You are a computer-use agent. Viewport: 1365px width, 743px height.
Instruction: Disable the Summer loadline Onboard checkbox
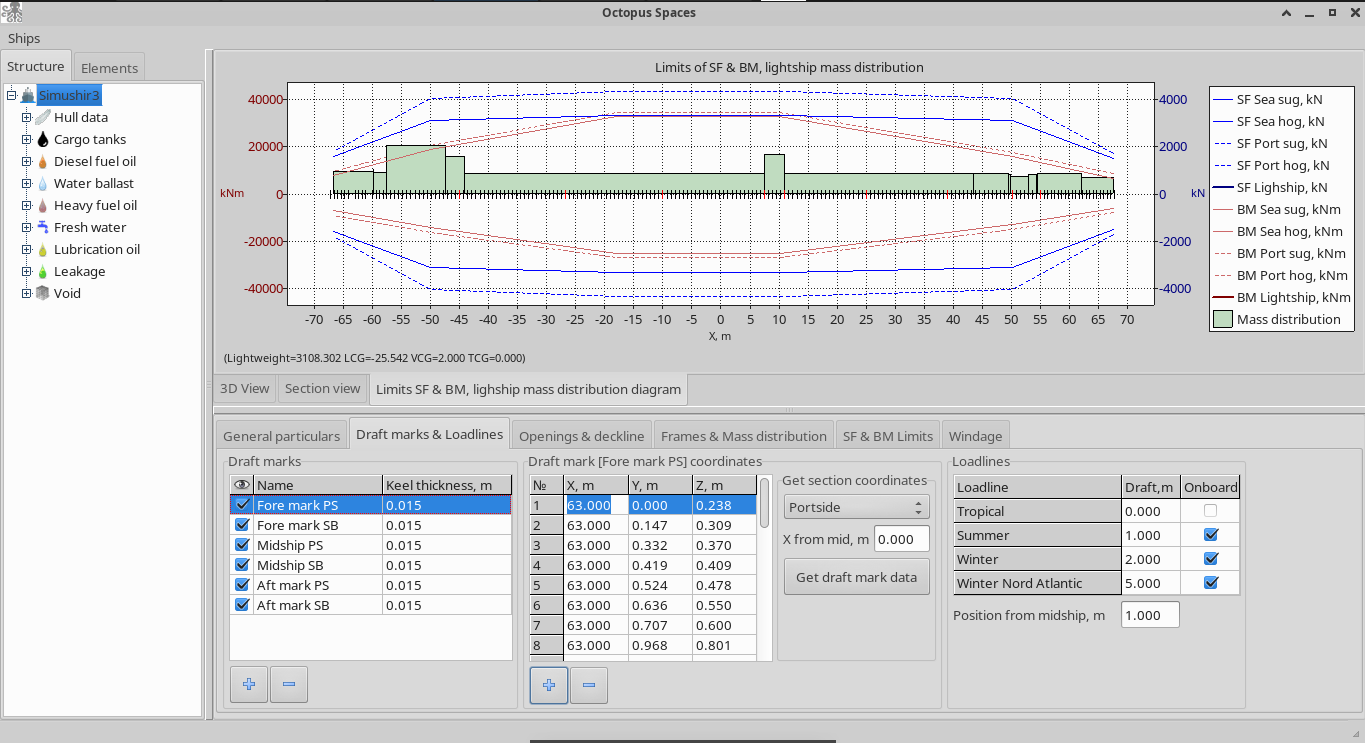pyautogui.click(x=1211, y=535)
